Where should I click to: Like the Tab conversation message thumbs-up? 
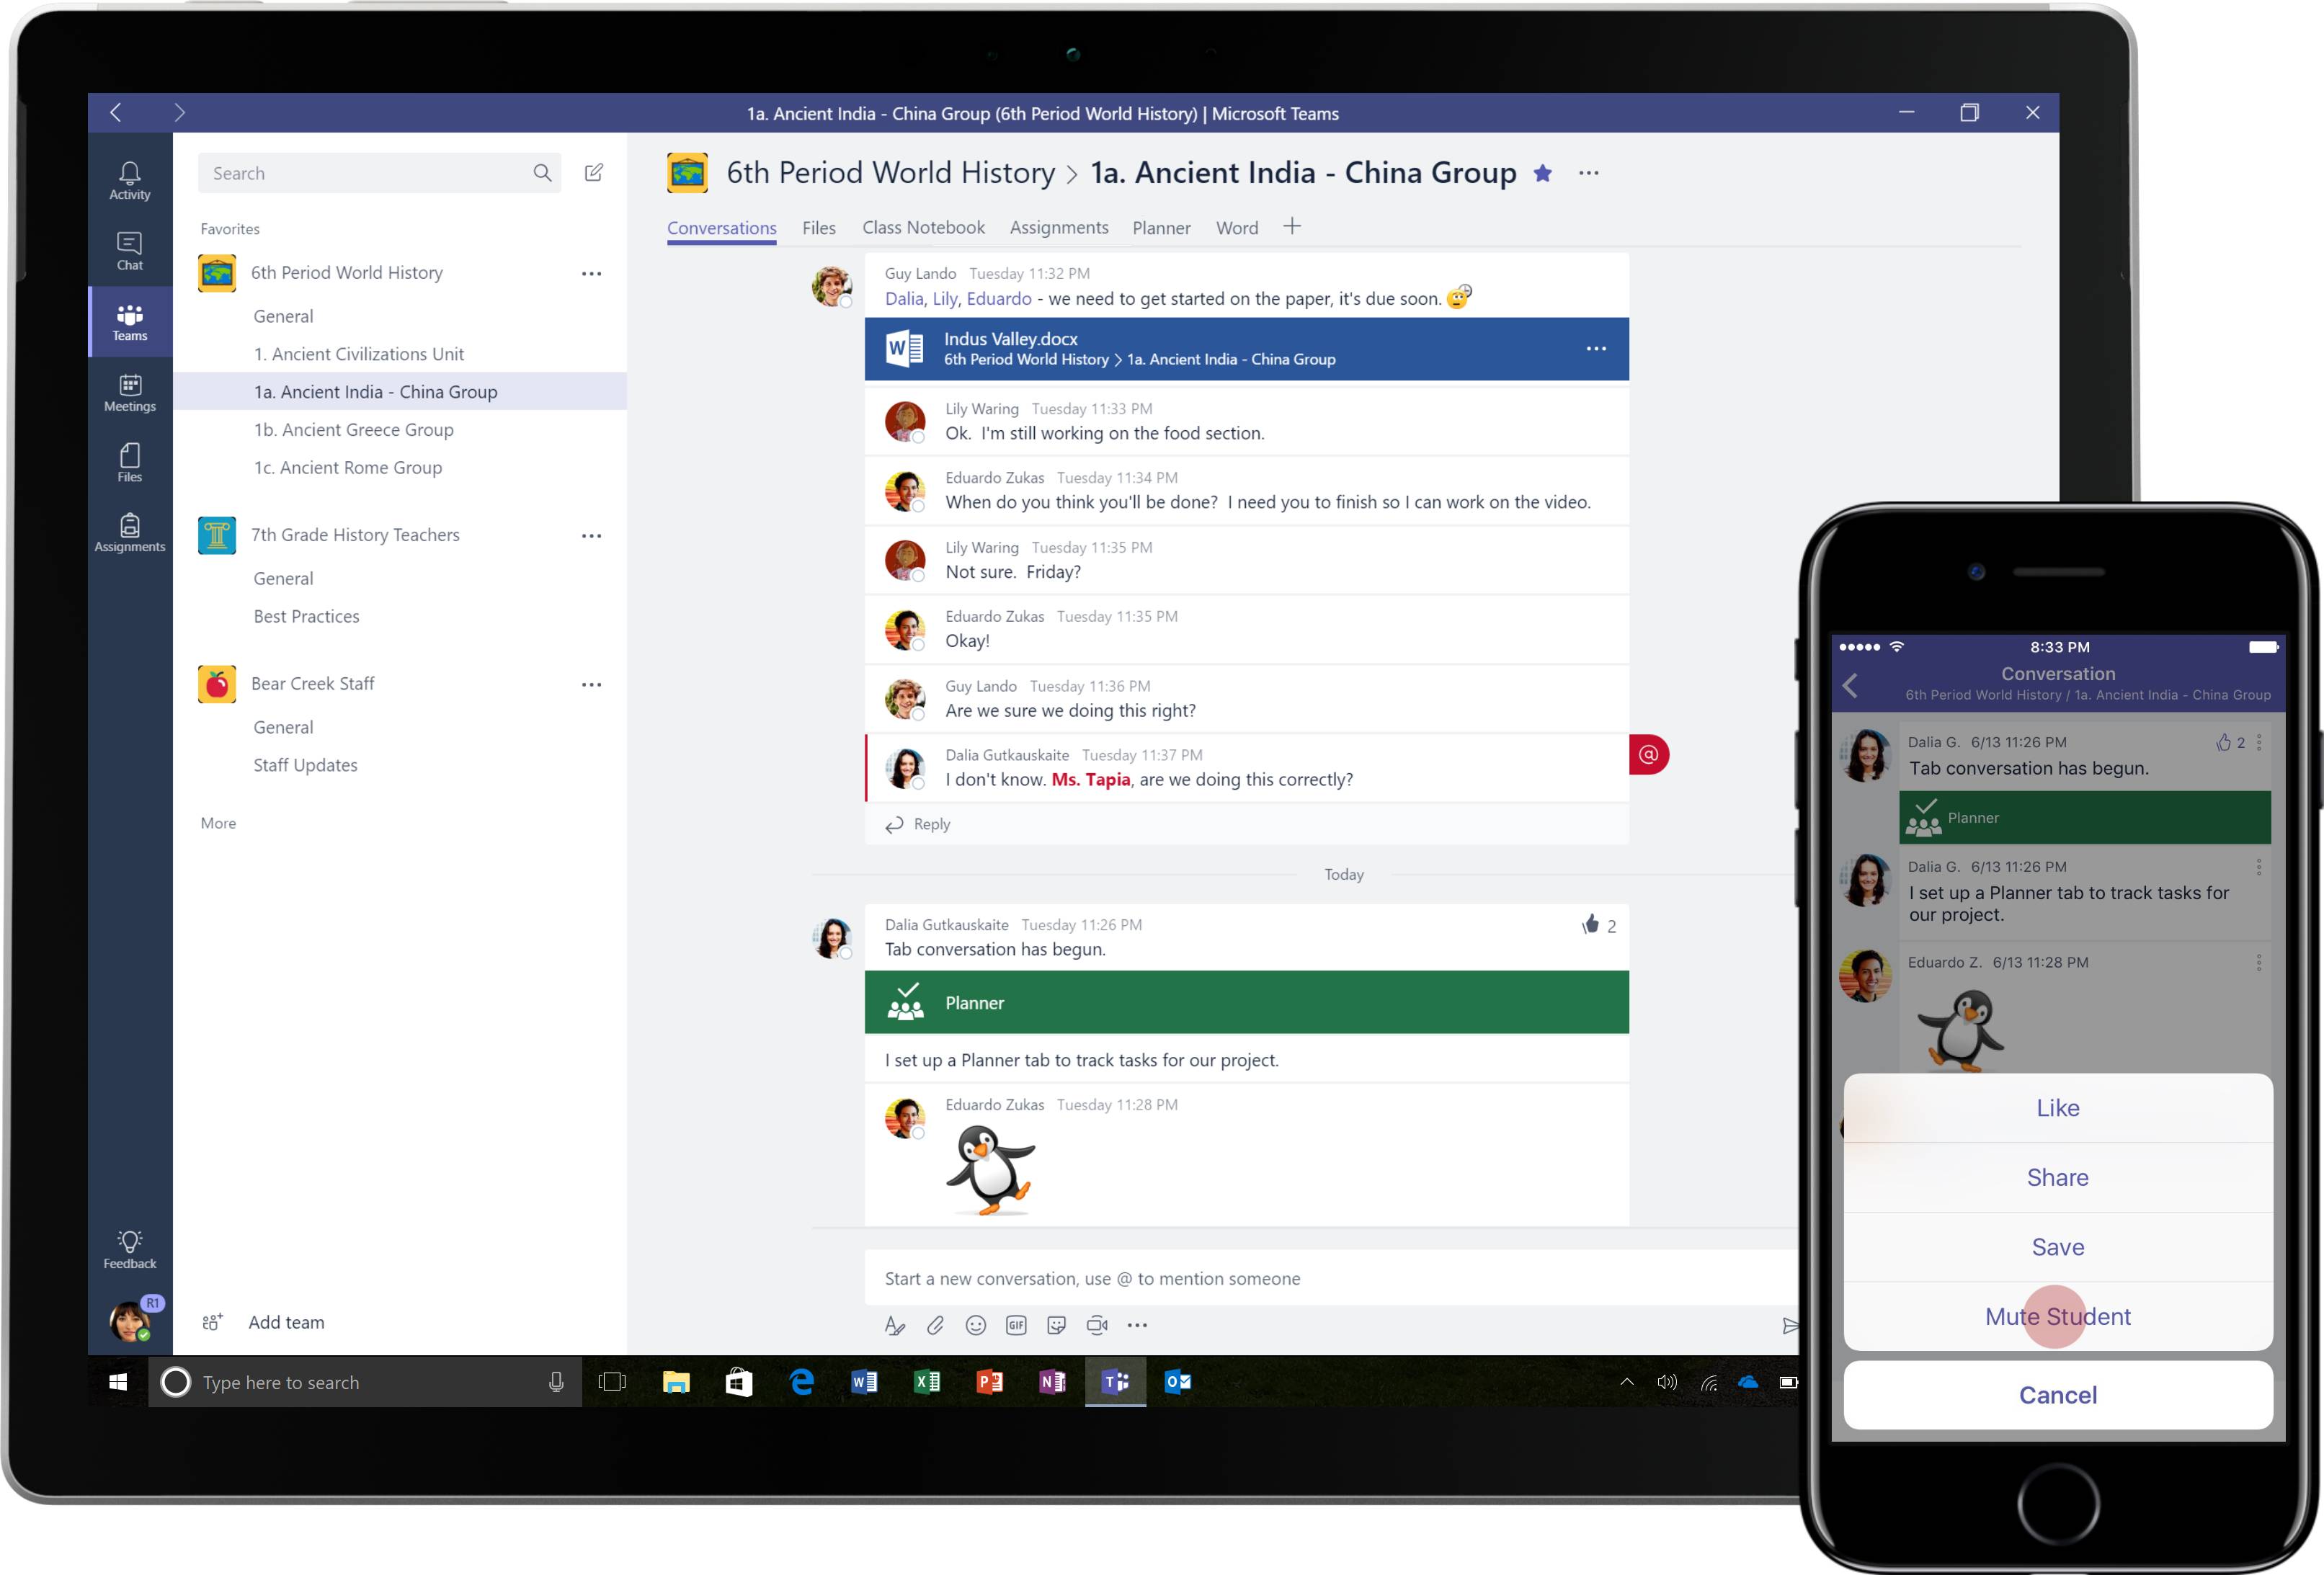point(1591,924)
